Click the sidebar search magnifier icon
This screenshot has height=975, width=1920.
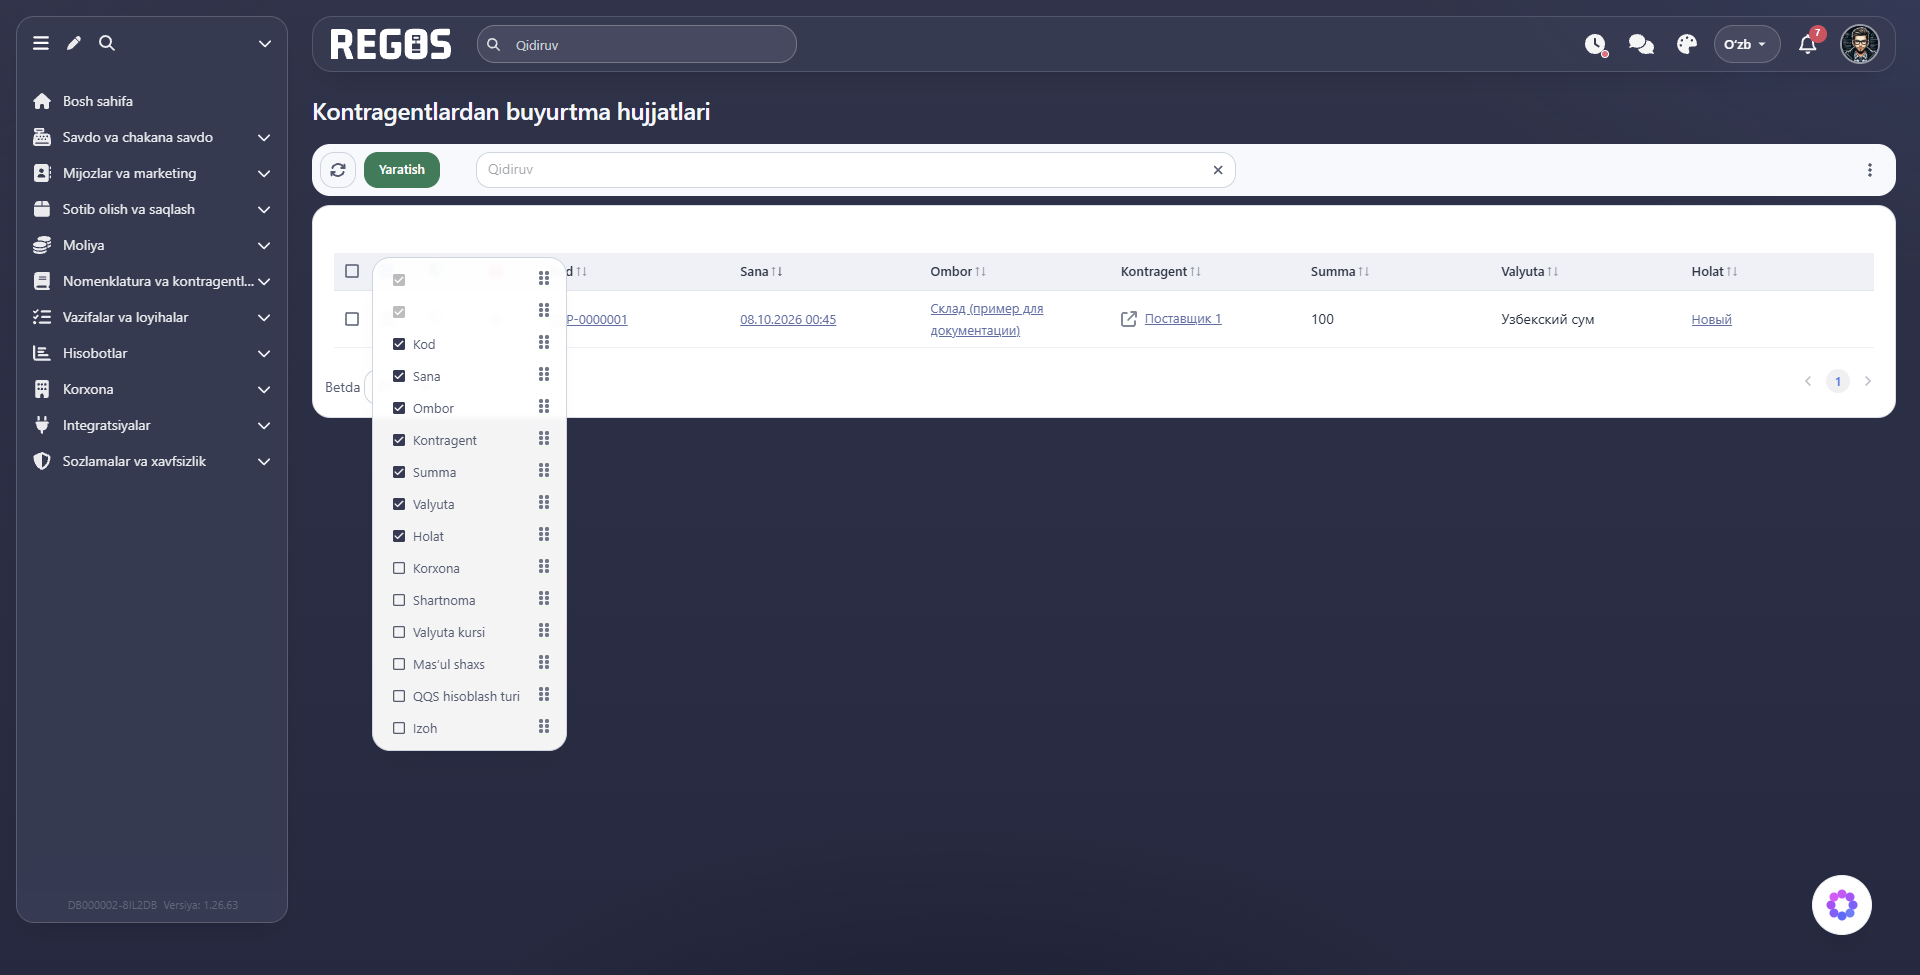tap(107, 43)
